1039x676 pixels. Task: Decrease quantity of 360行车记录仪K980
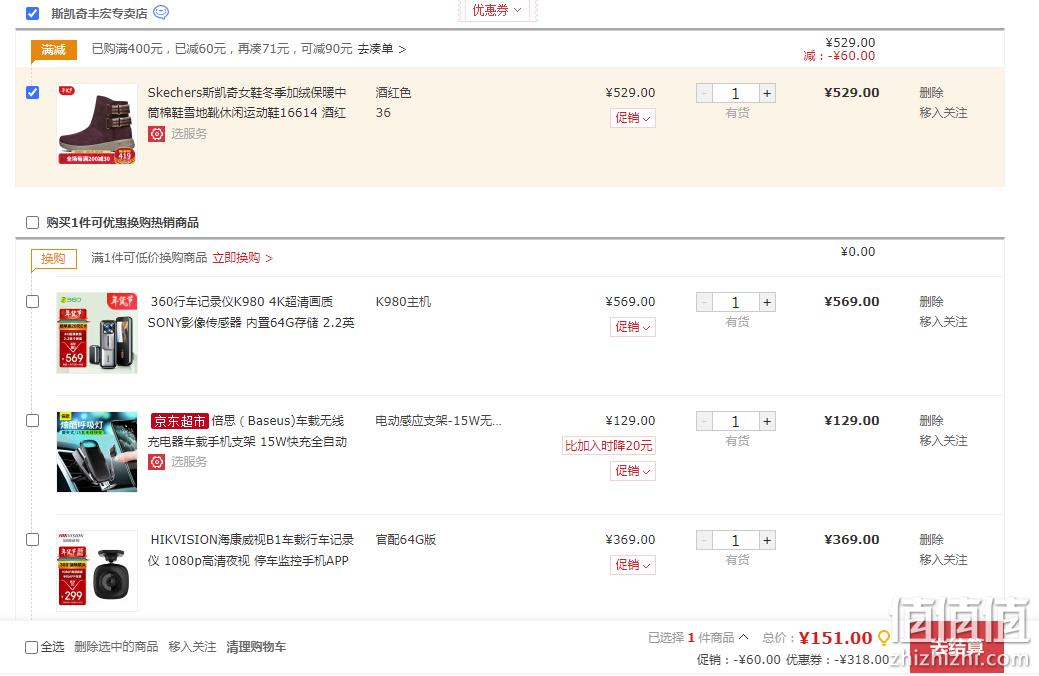click(704, 302)
